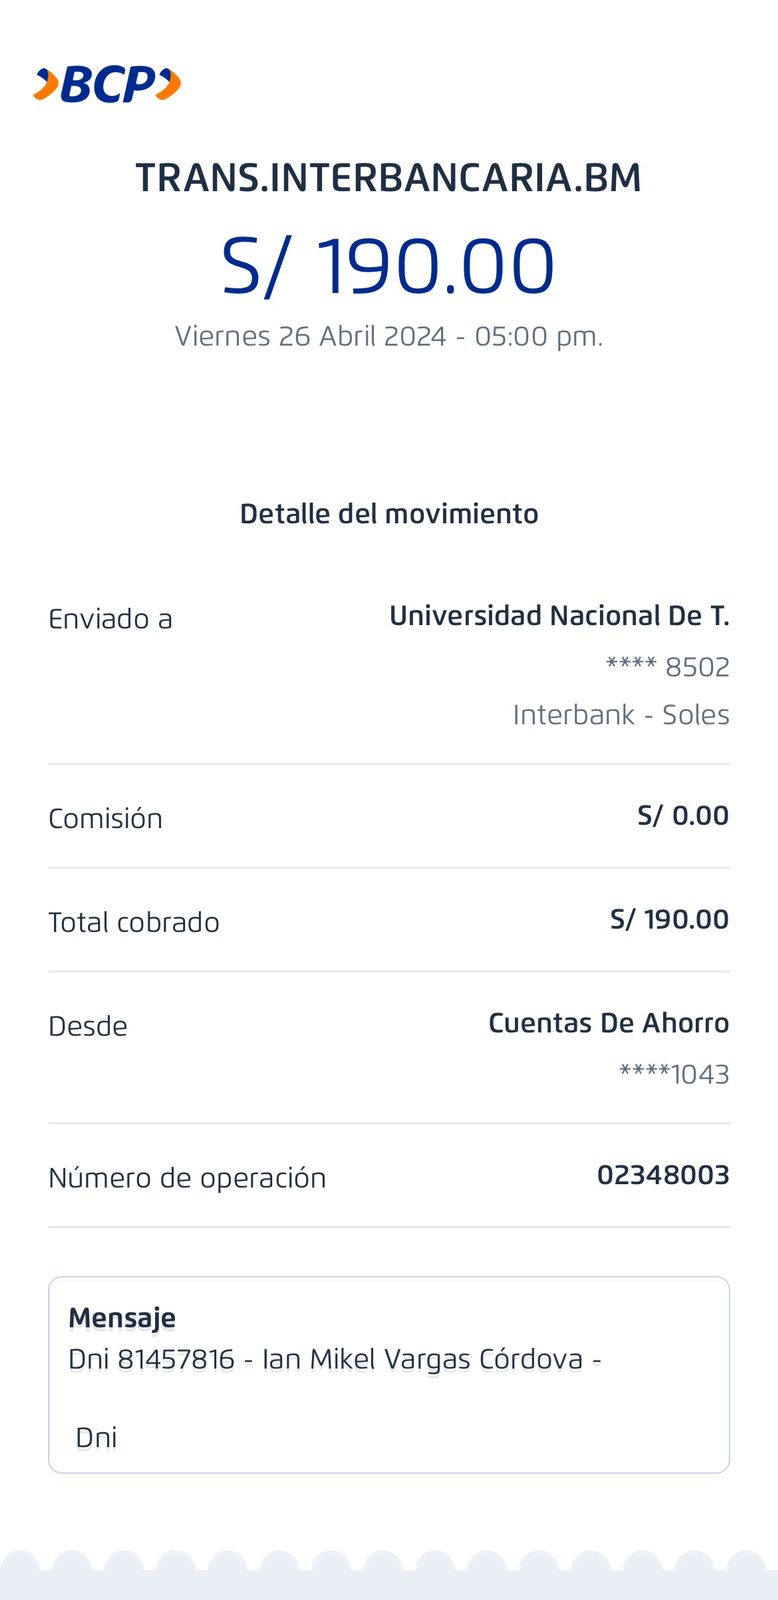778x1600 pixels.
Task: Click the Desde label
Action: pyautogui.click(x=88, y=1026)
